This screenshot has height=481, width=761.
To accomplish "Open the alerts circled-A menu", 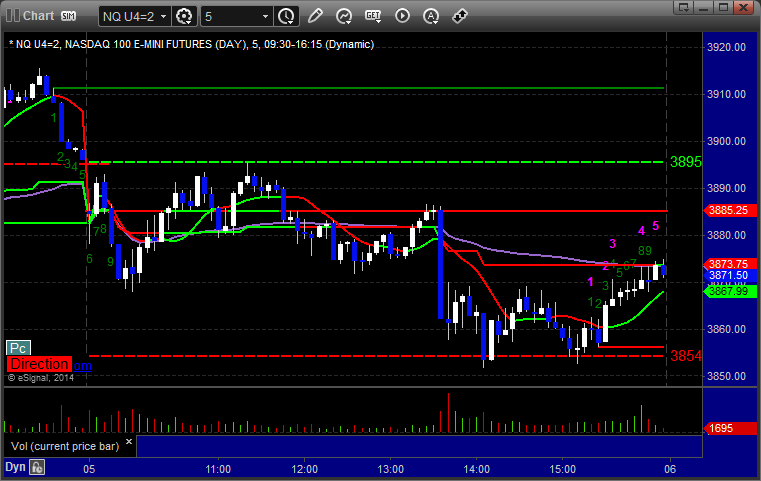I will point(431,17).
